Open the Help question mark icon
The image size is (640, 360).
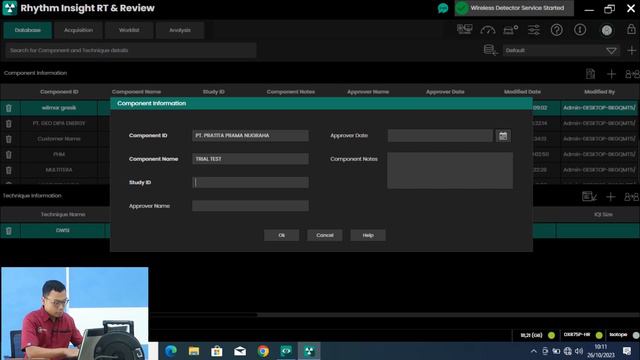click(x=556, y=30)
